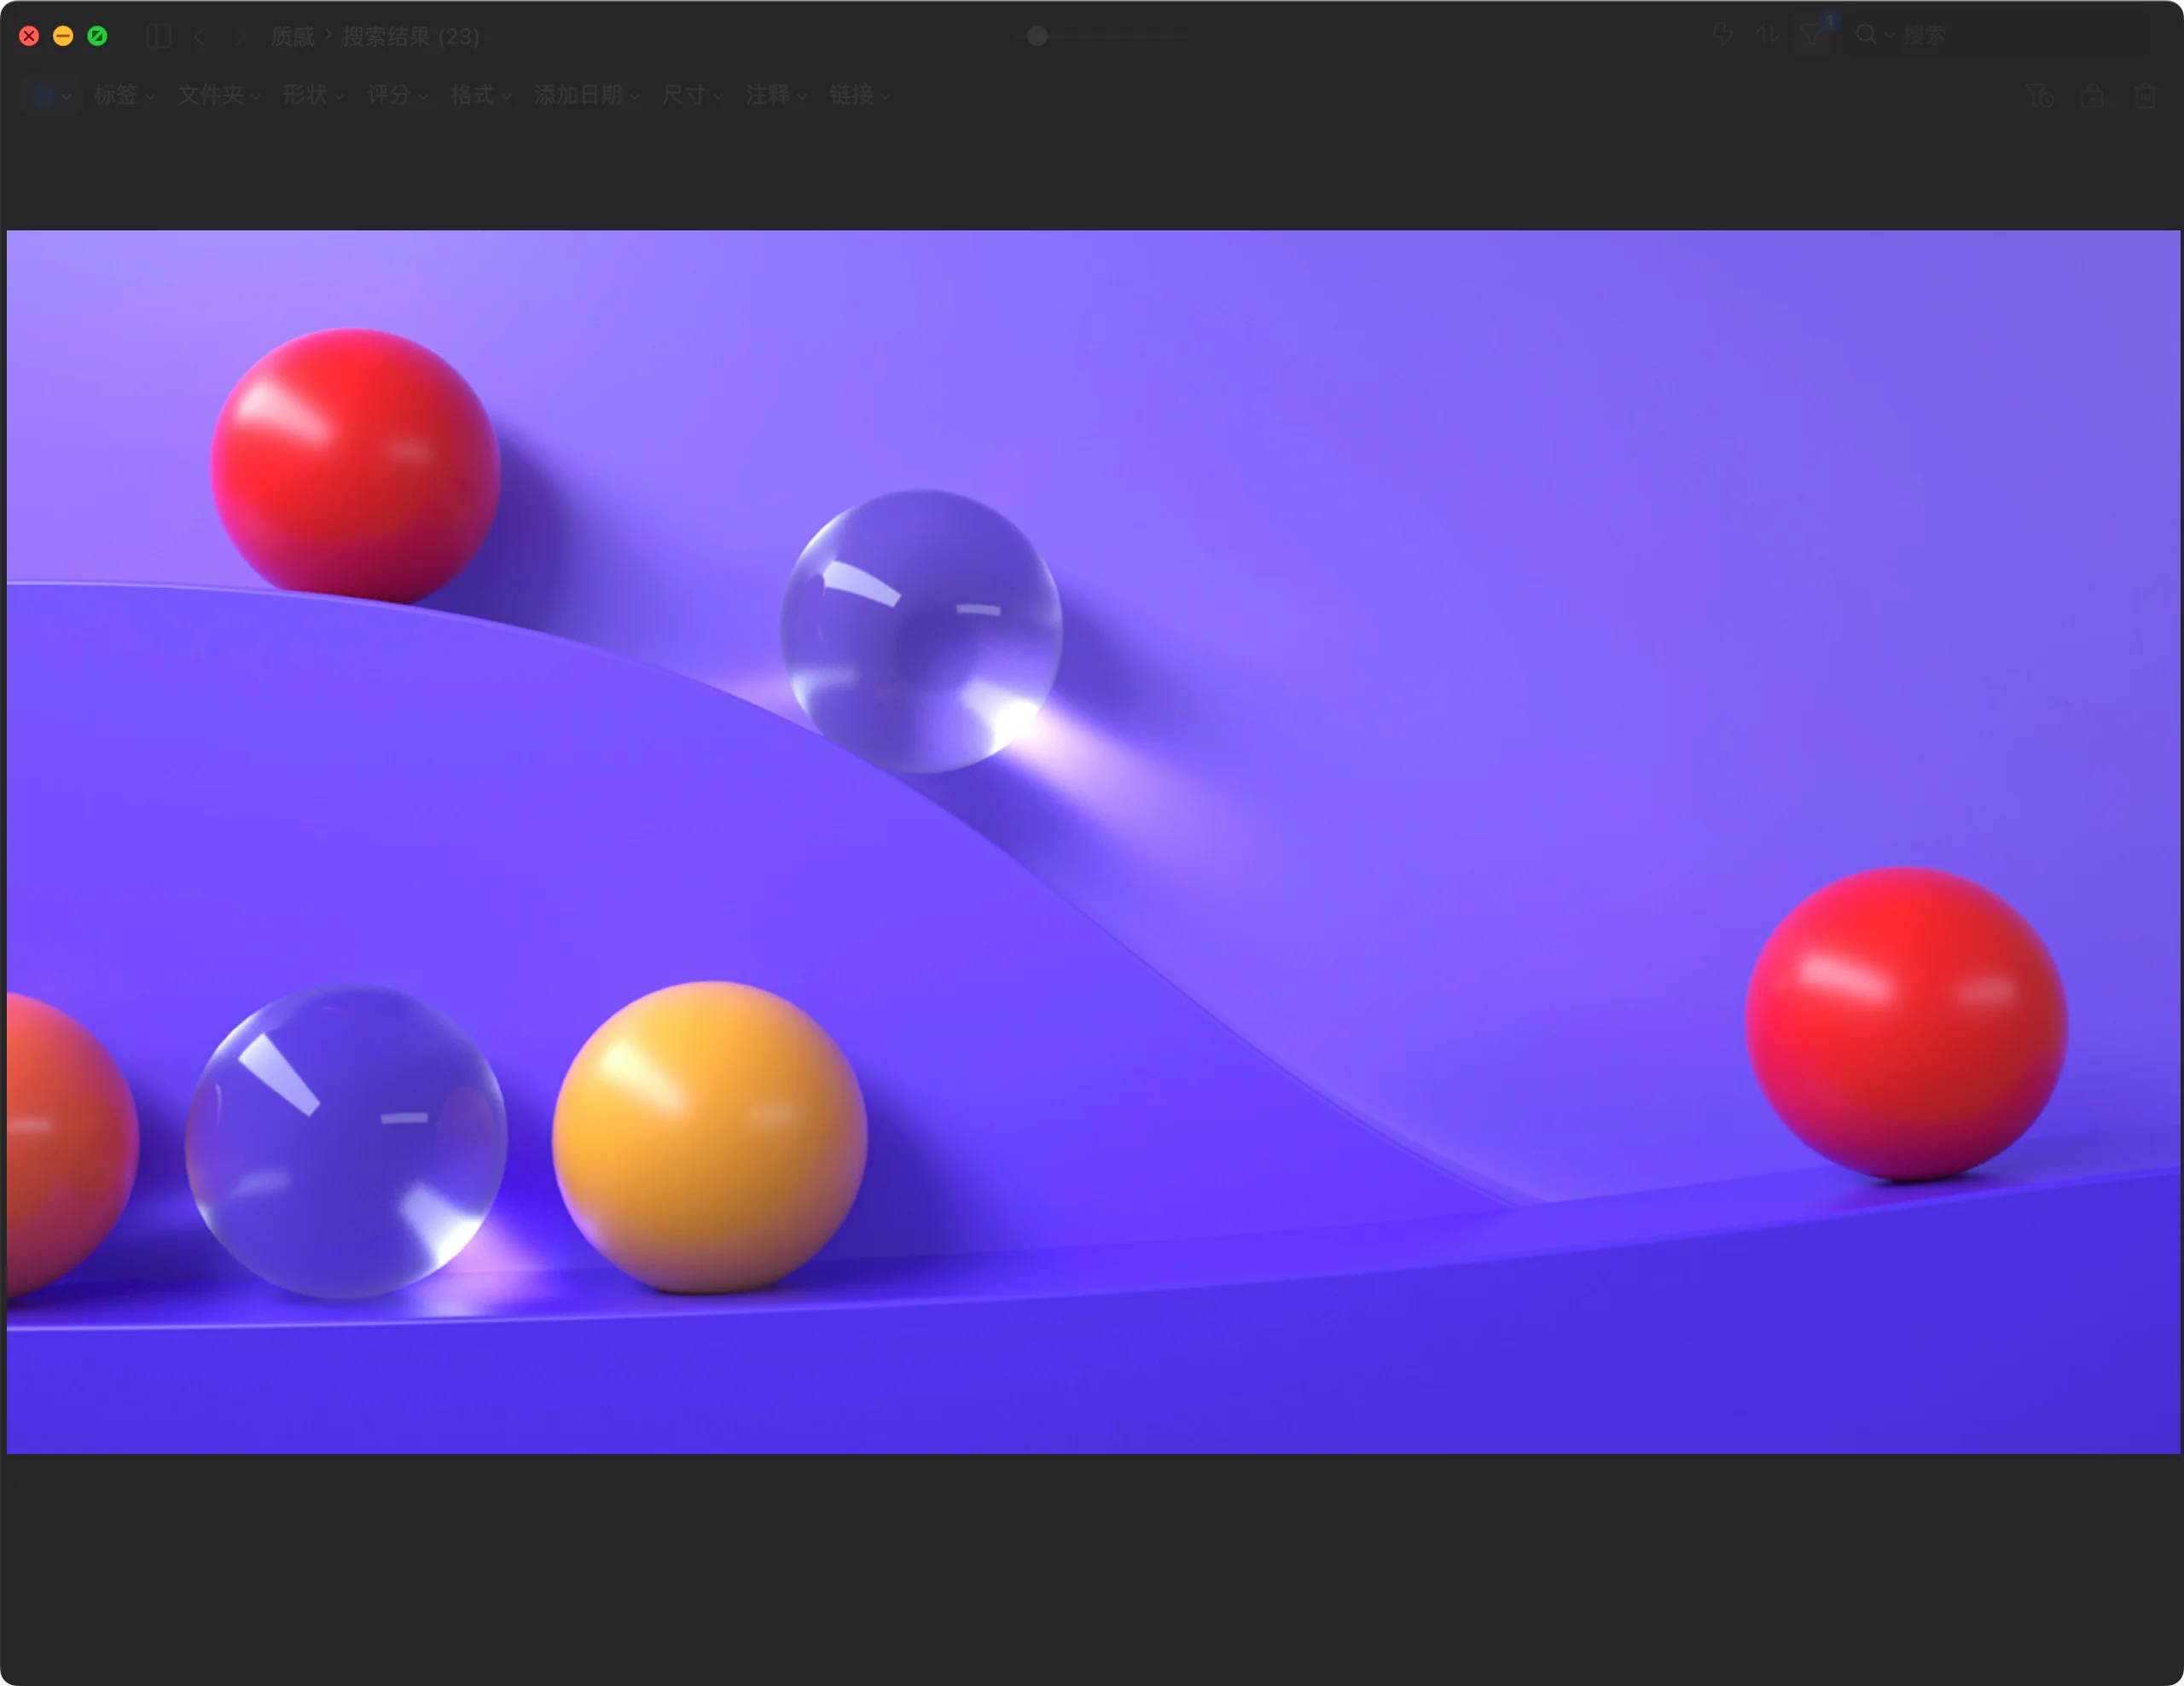The height and width of the screenshot is (1686, 2184).
Task: Click the magnifier search icon
Action: coord(1866,35)
